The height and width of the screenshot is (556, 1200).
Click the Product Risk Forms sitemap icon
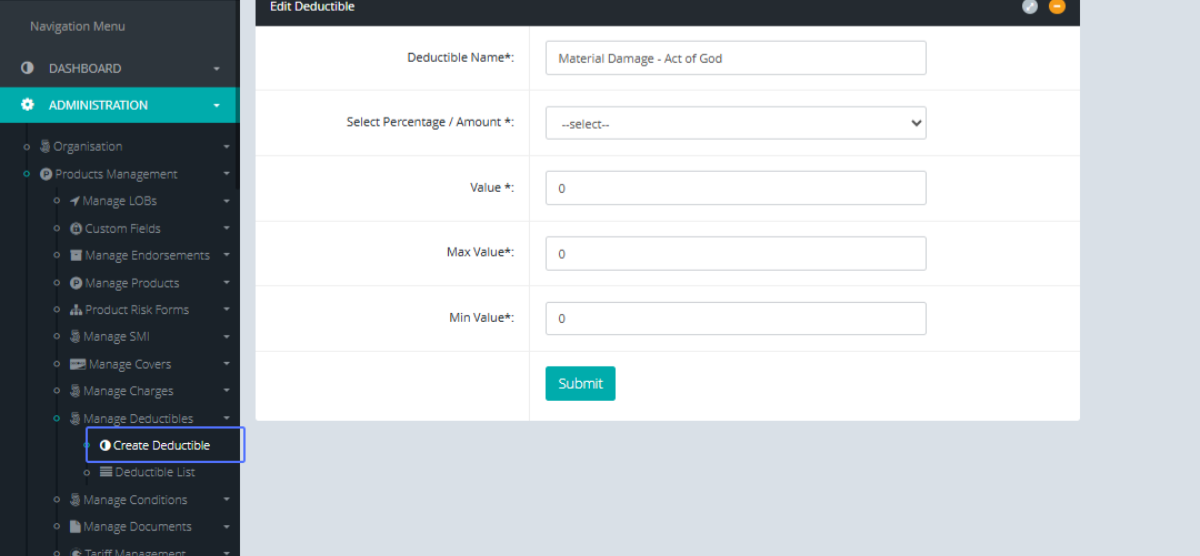tap(76, 310)
